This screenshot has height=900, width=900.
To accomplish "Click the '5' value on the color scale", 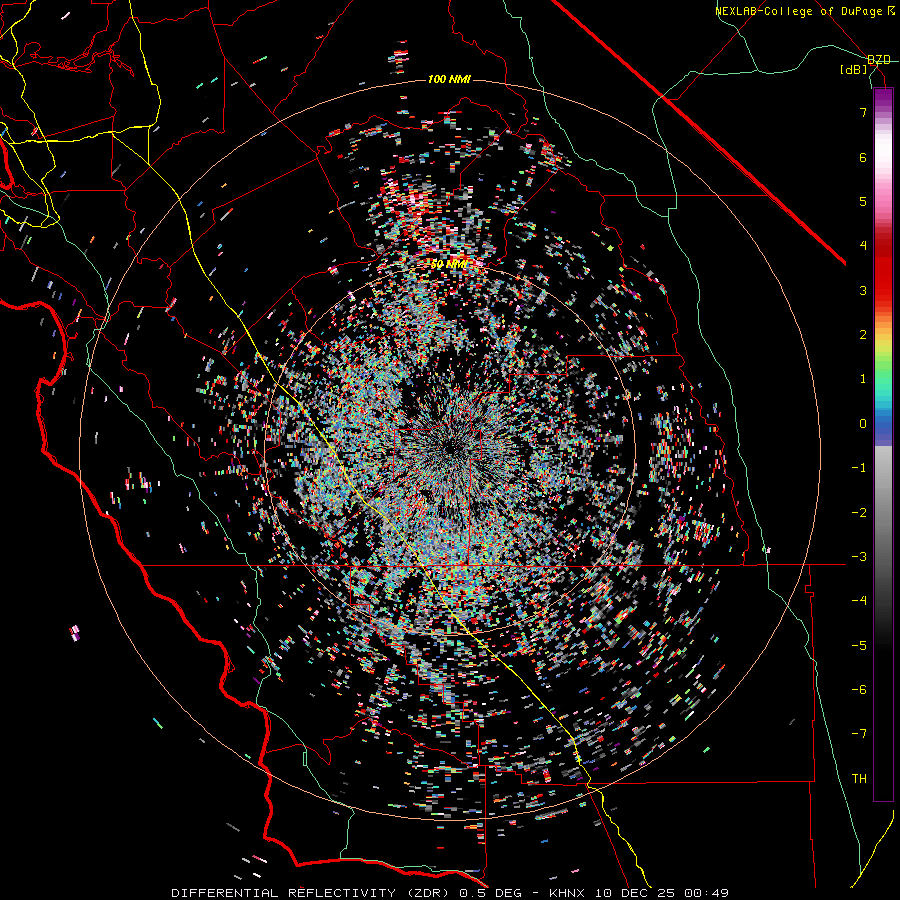I will (863, 201).
